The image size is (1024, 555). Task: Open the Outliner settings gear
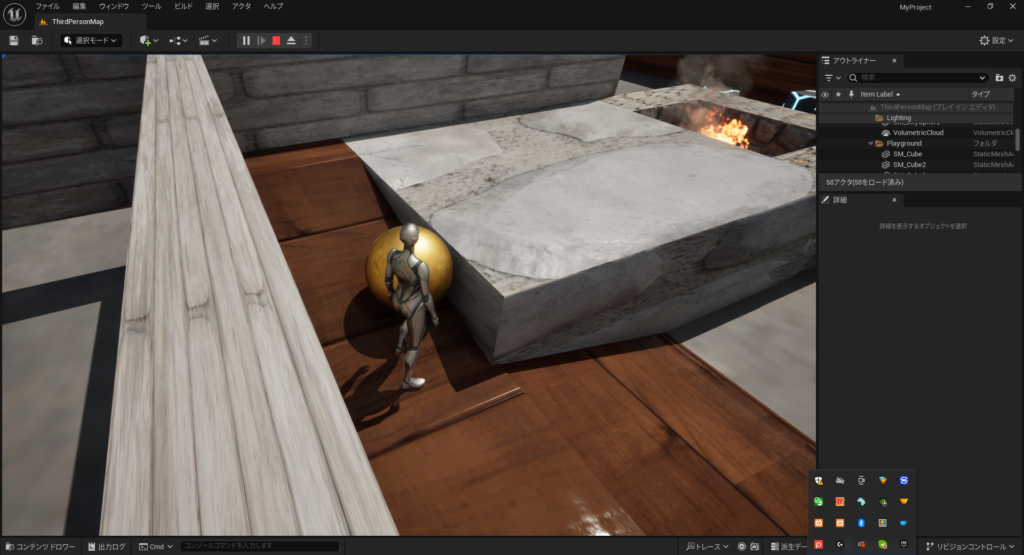tap(1012, 77)
